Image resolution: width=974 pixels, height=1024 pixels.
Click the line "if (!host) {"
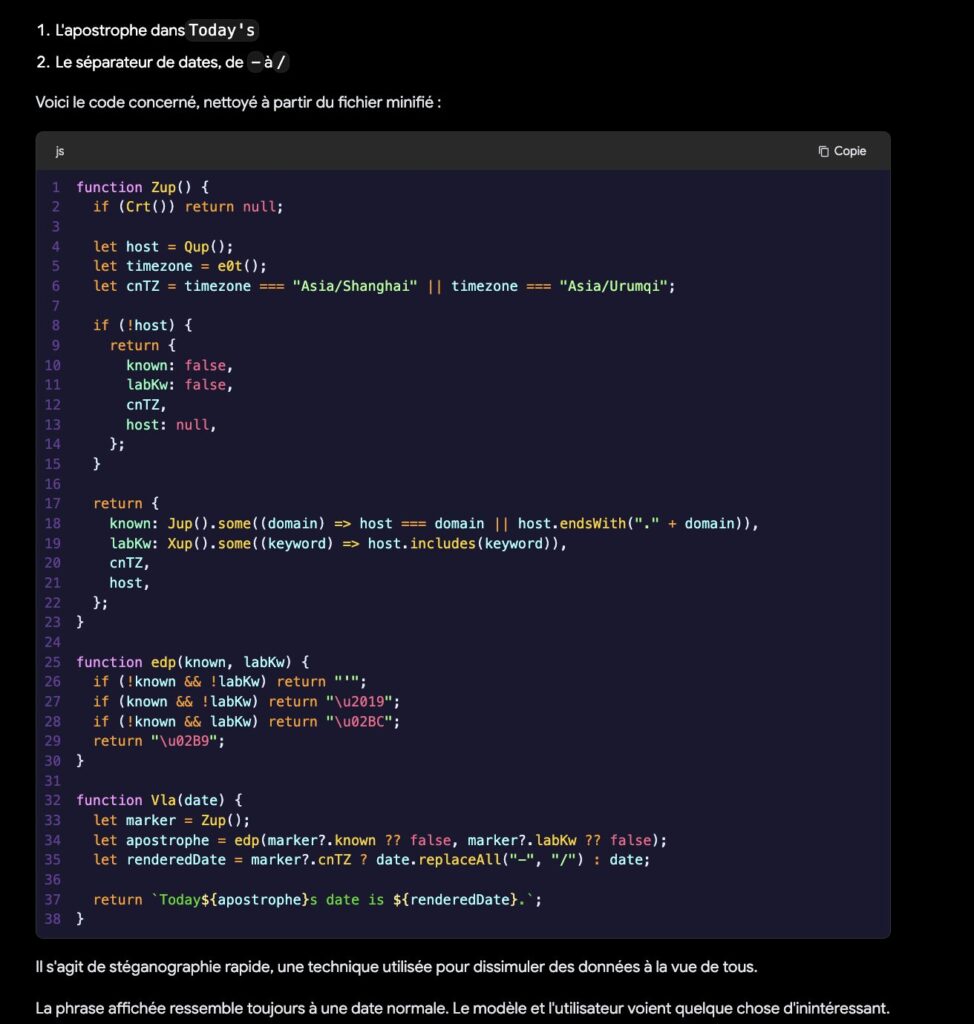point(142,325)
